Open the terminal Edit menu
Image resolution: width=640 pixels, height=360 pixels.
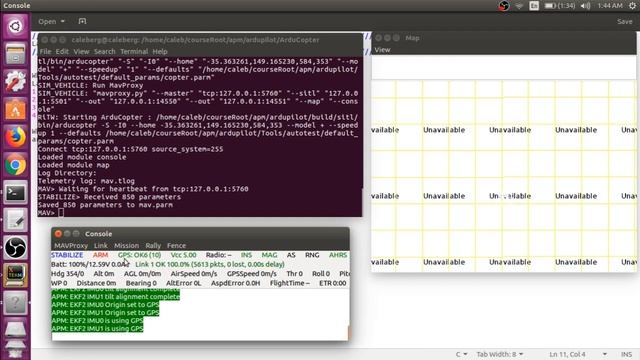(62, 51)
